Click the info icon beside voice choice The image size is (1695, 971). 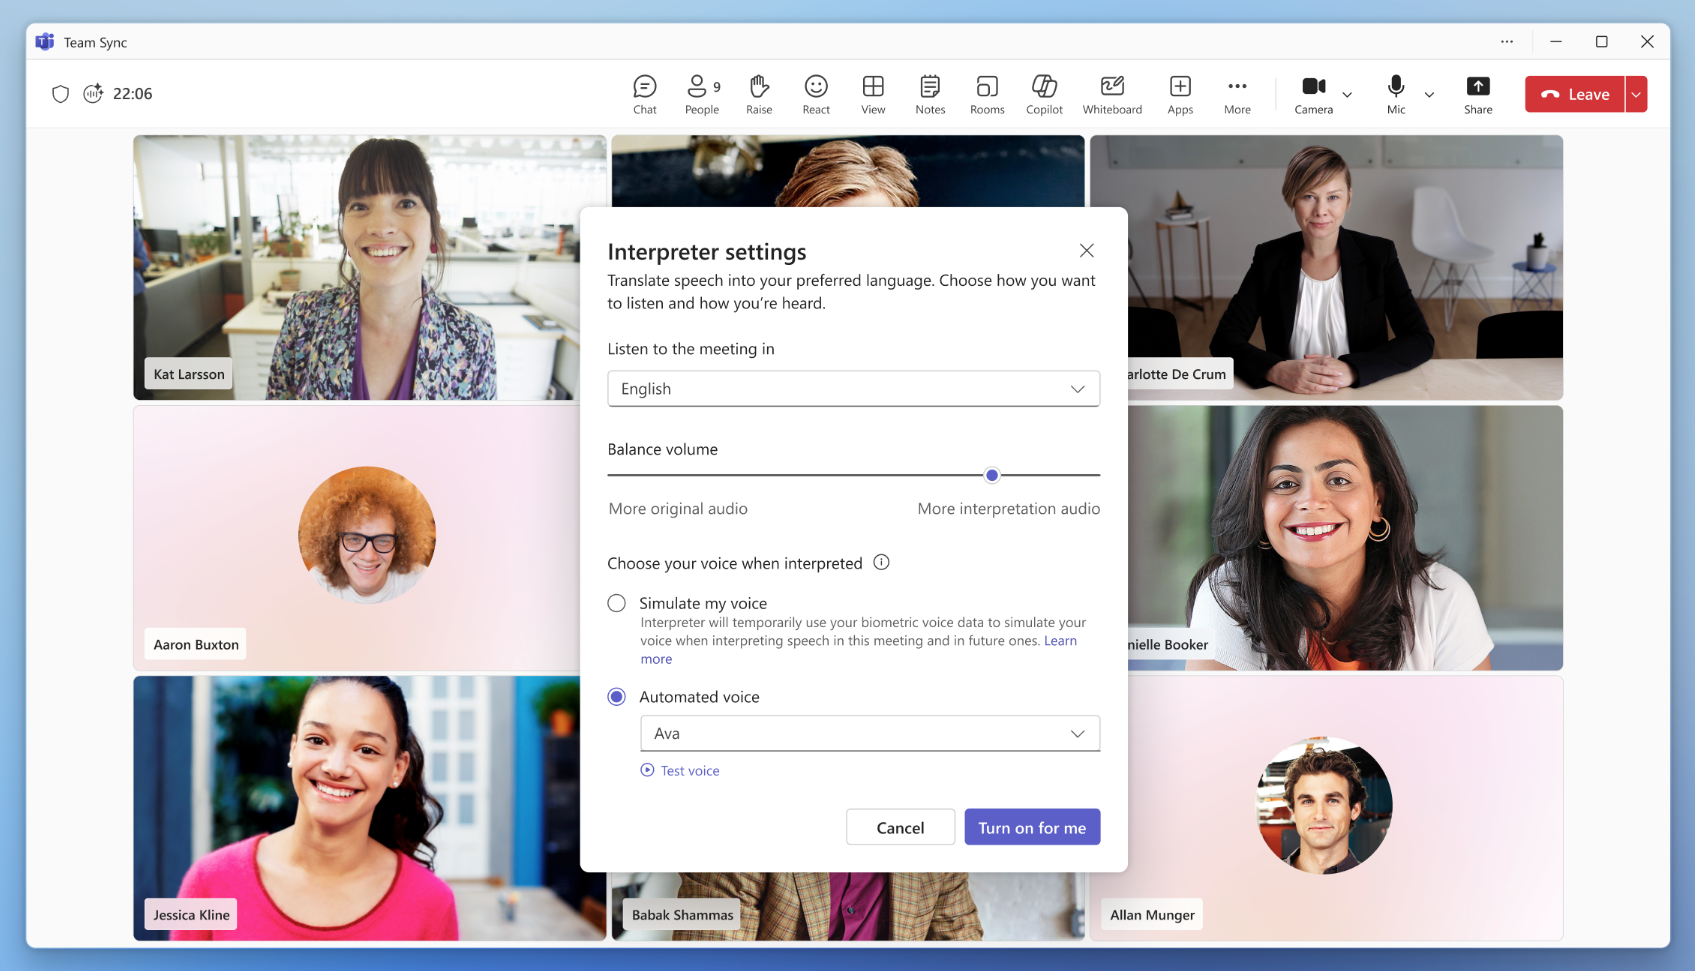tap(881, 562)
